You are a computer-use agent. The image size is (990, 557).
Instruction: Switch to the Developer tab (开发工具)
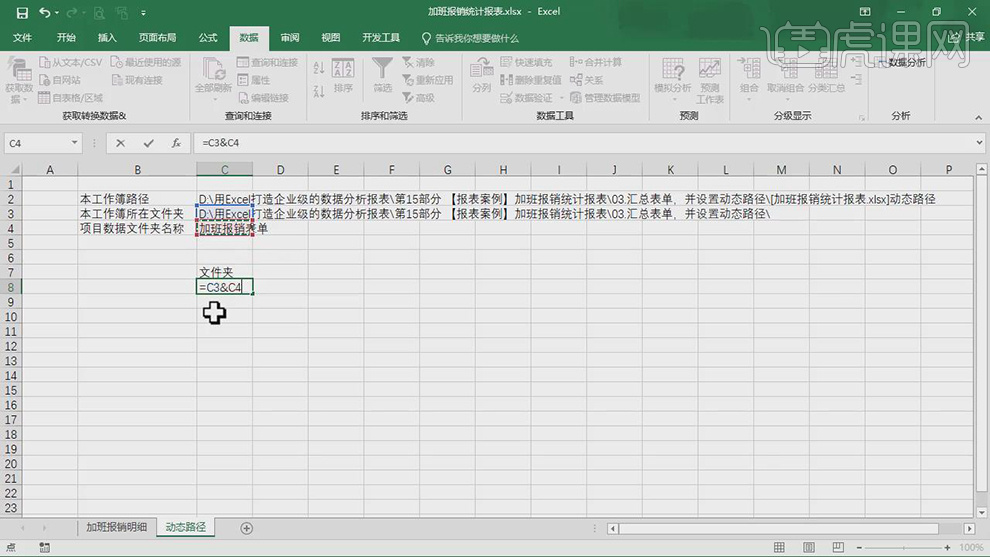click(x=381, y=38)
